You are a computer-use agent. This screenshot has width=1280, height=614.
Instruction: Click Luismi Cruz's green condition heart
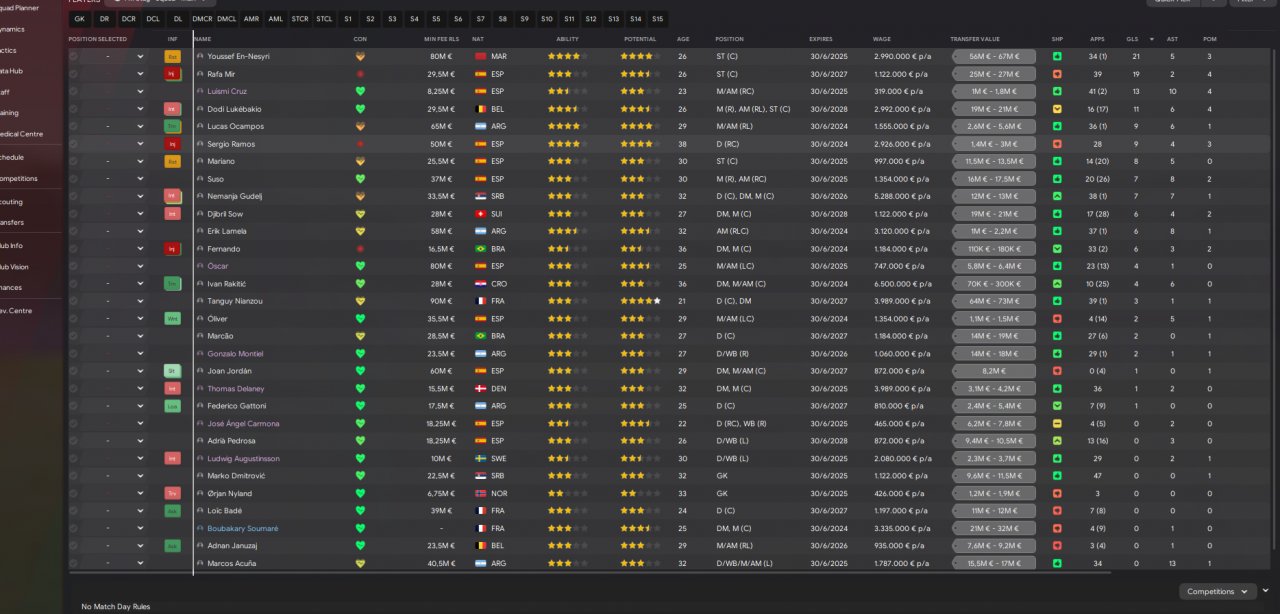point(360,92)
